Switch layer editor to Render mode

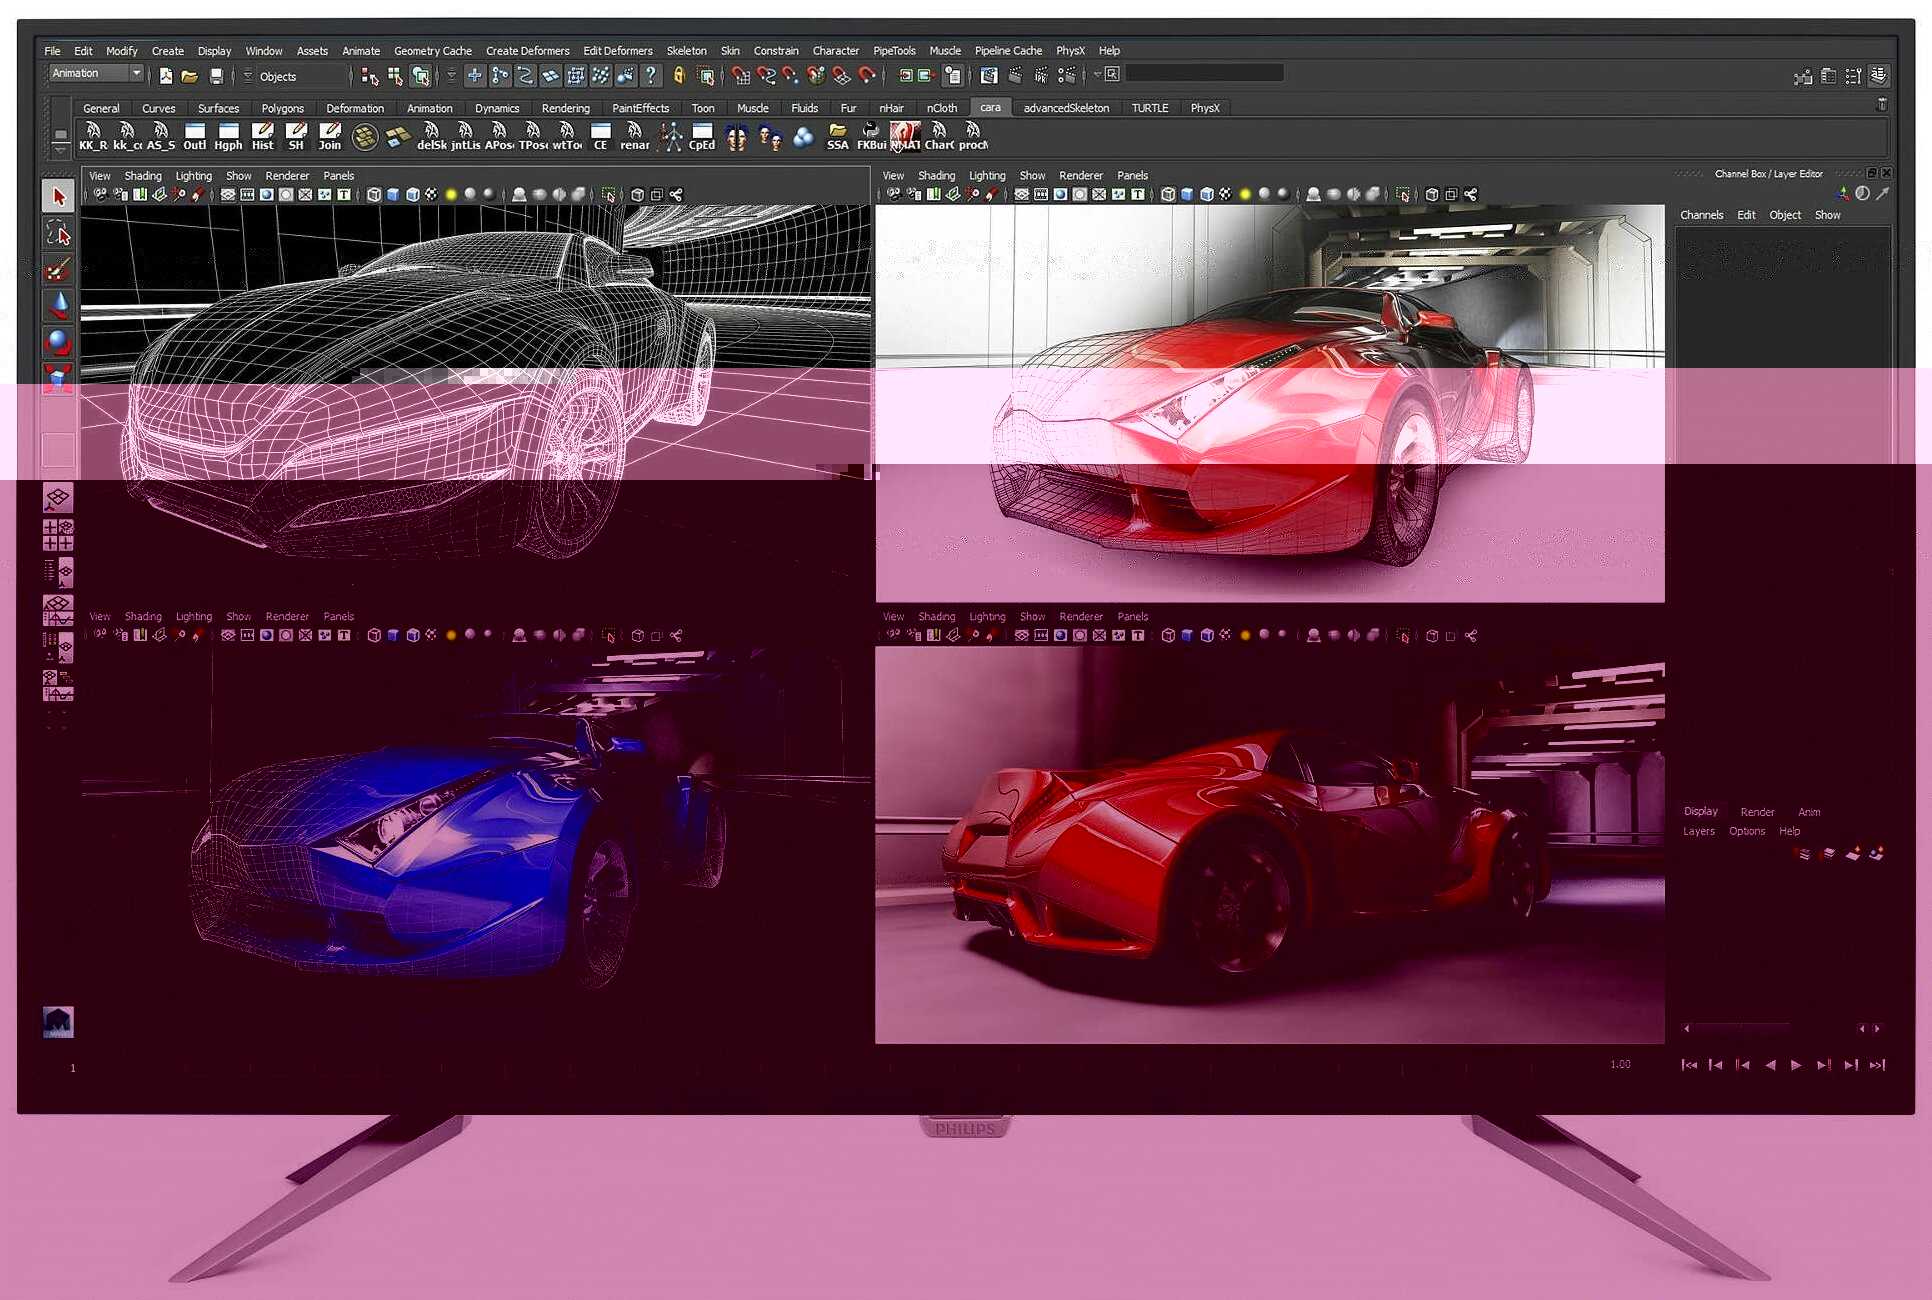point(1756,812)
